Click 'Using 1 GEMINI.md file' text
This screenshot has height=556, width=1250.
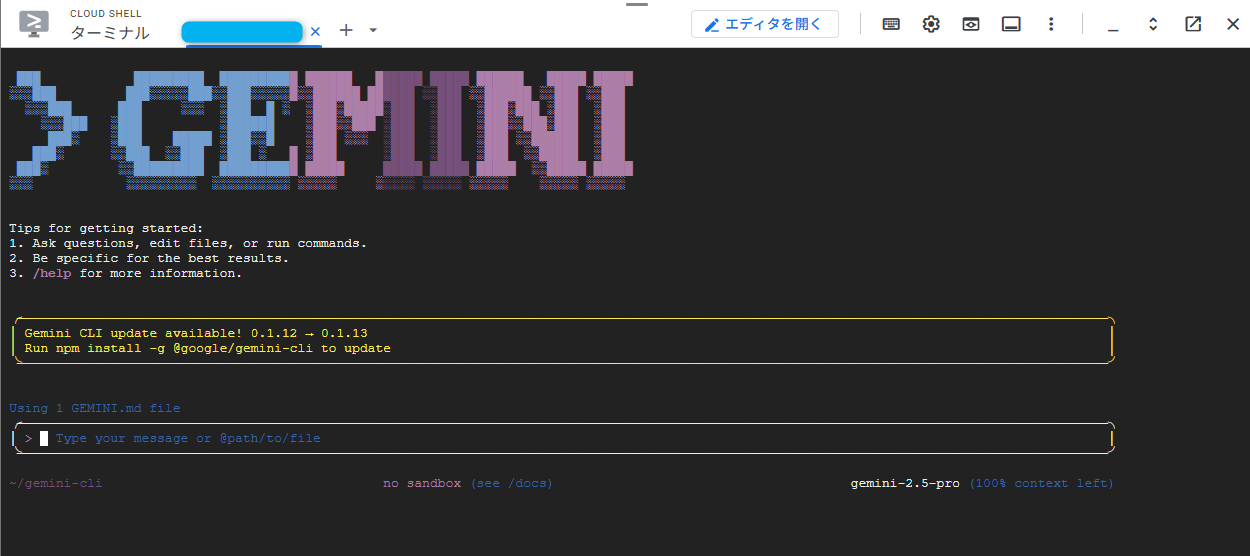[x=95, y=408]
